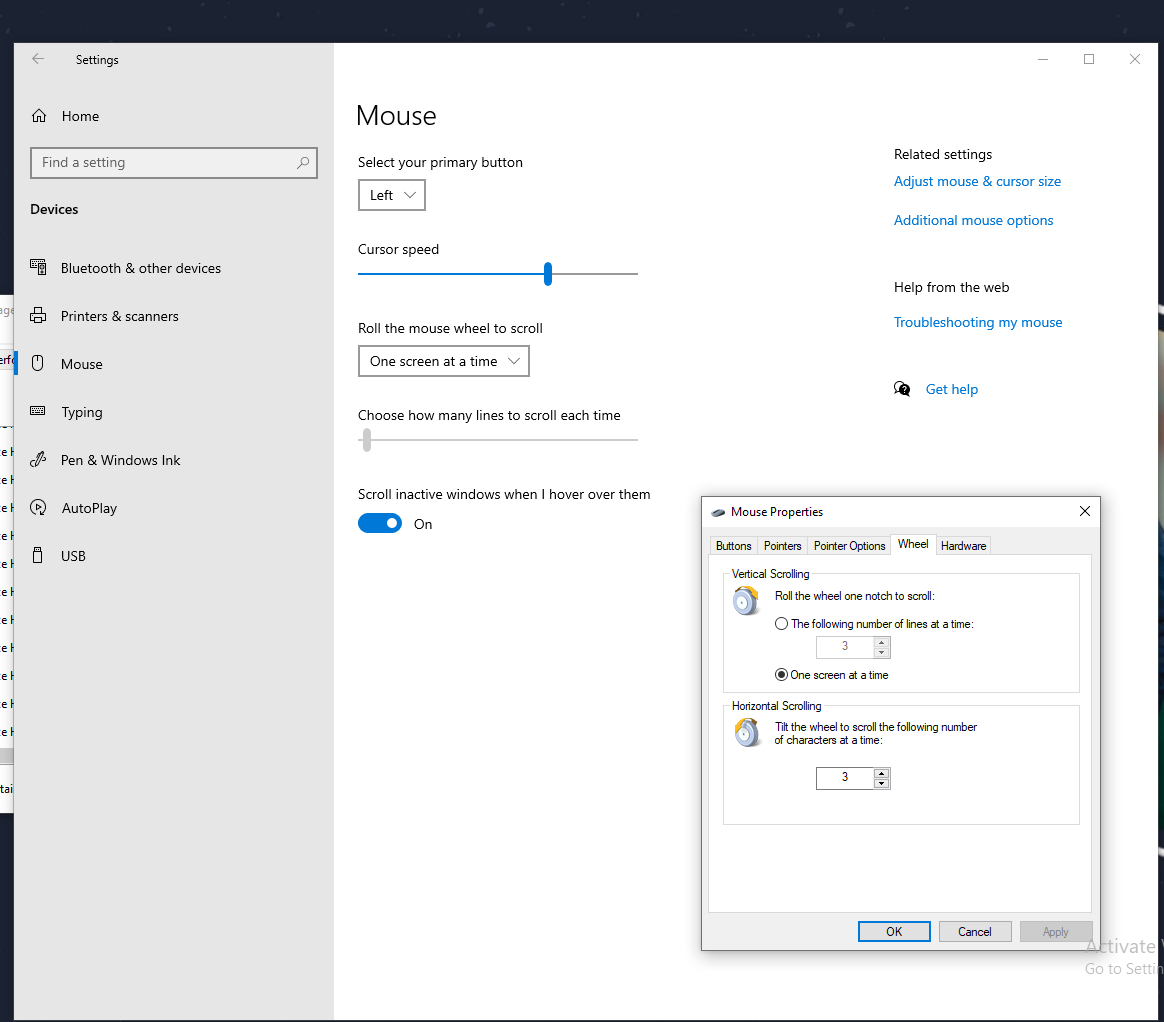The height and width of the screenshot is (1022, 1164).
Task: Click the Mouse sidebar icon
Action: (x=38, y=364)
